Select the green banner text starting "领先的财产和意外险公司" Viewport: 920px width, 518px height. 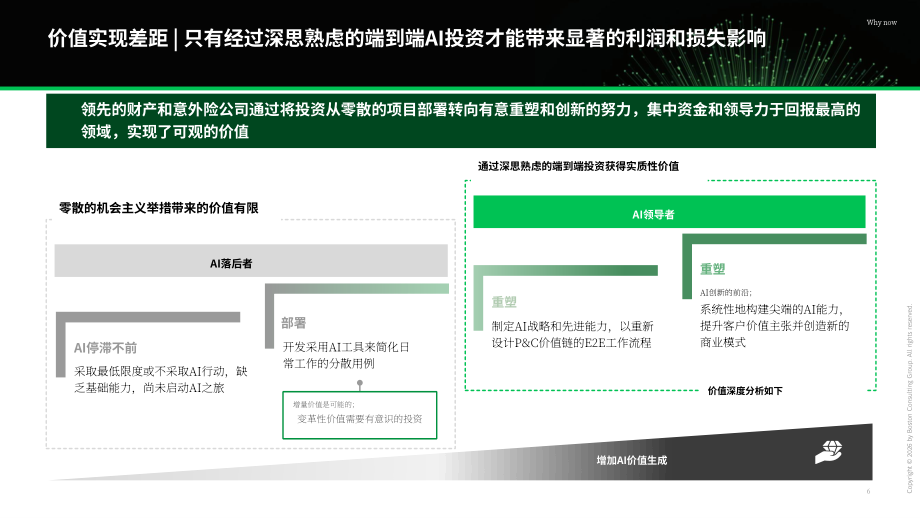[x=471, y=120]
